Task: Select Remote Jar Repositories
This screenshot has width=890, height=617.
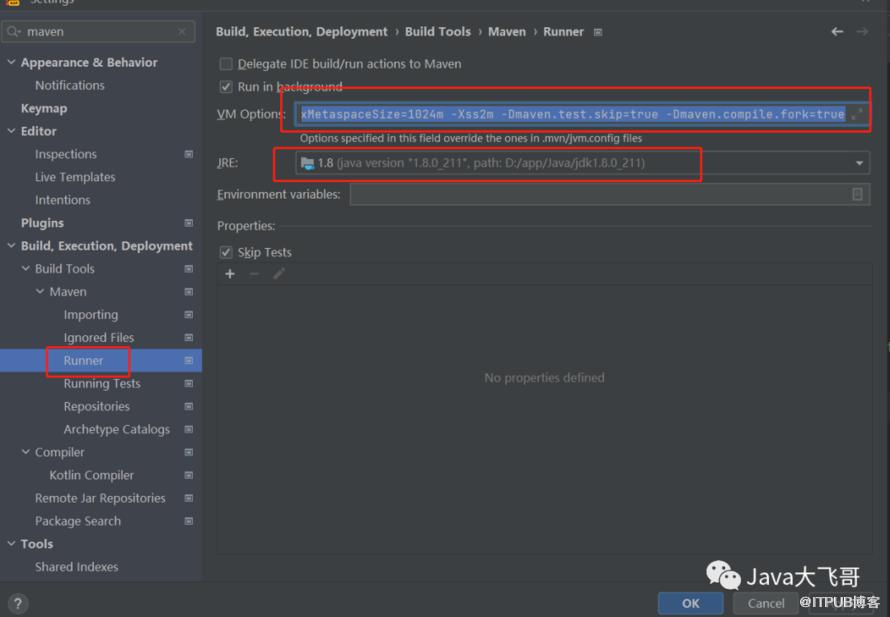Action: point(100,498)
